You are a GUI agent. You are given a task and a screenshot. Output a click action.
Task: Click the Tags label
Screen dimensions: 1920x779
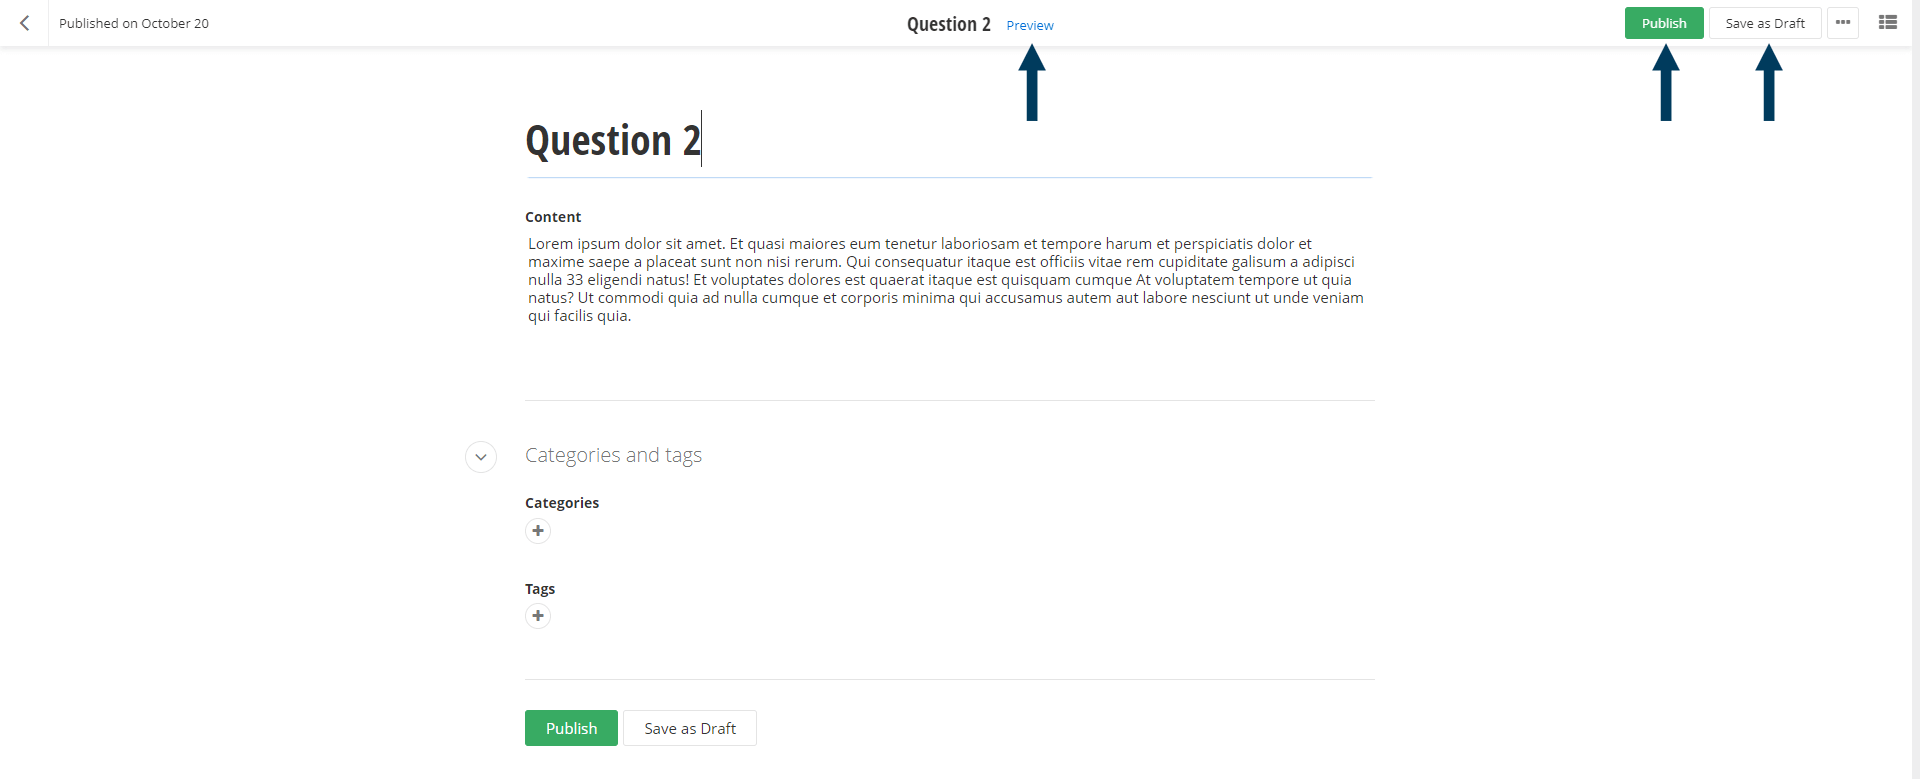[540, 589]
